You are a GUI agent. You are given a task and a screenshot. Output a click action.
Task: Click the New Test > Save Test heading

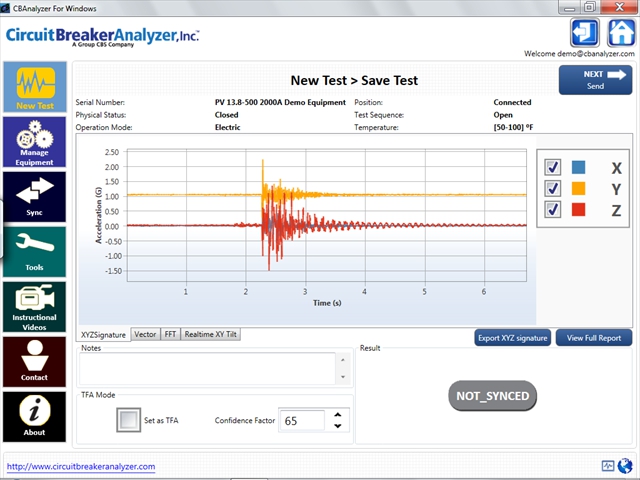[x=354, y=80]
